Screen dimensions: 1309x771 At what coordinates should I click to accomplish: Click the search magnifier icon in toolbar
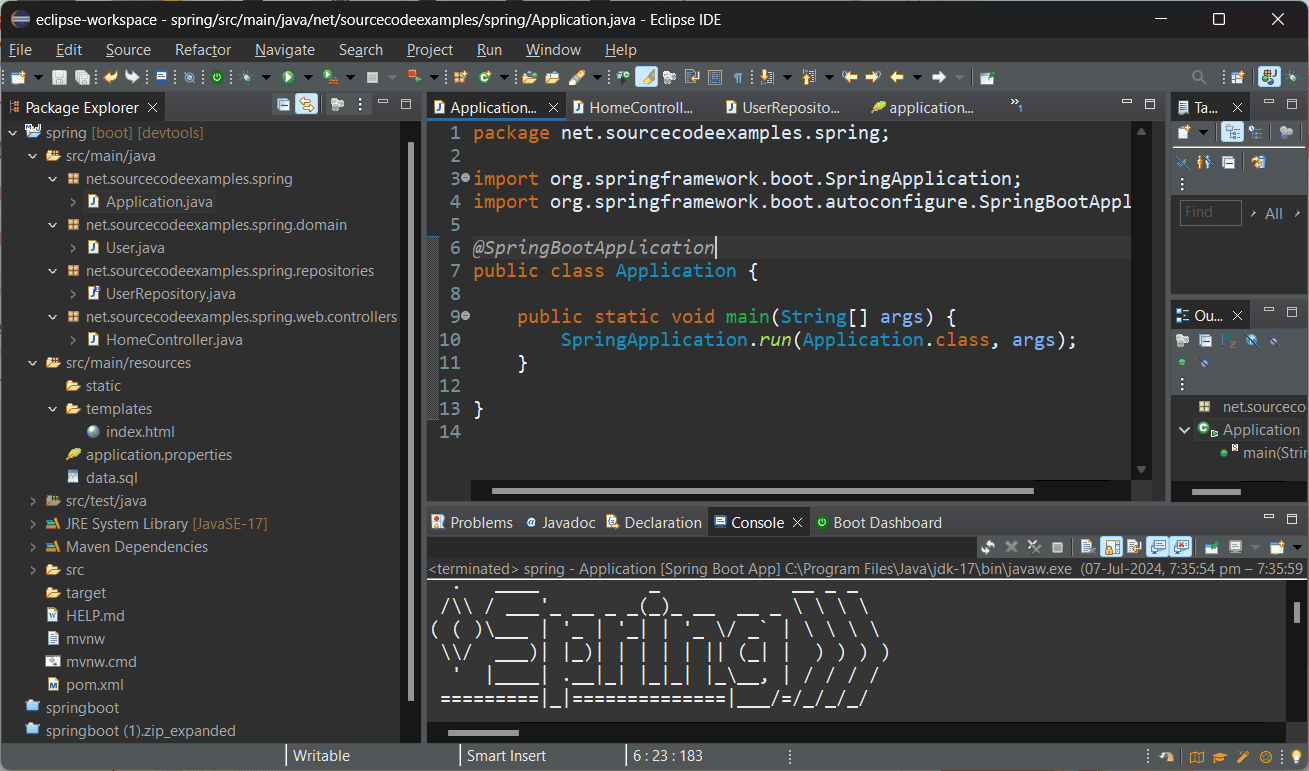[1199, 77]
